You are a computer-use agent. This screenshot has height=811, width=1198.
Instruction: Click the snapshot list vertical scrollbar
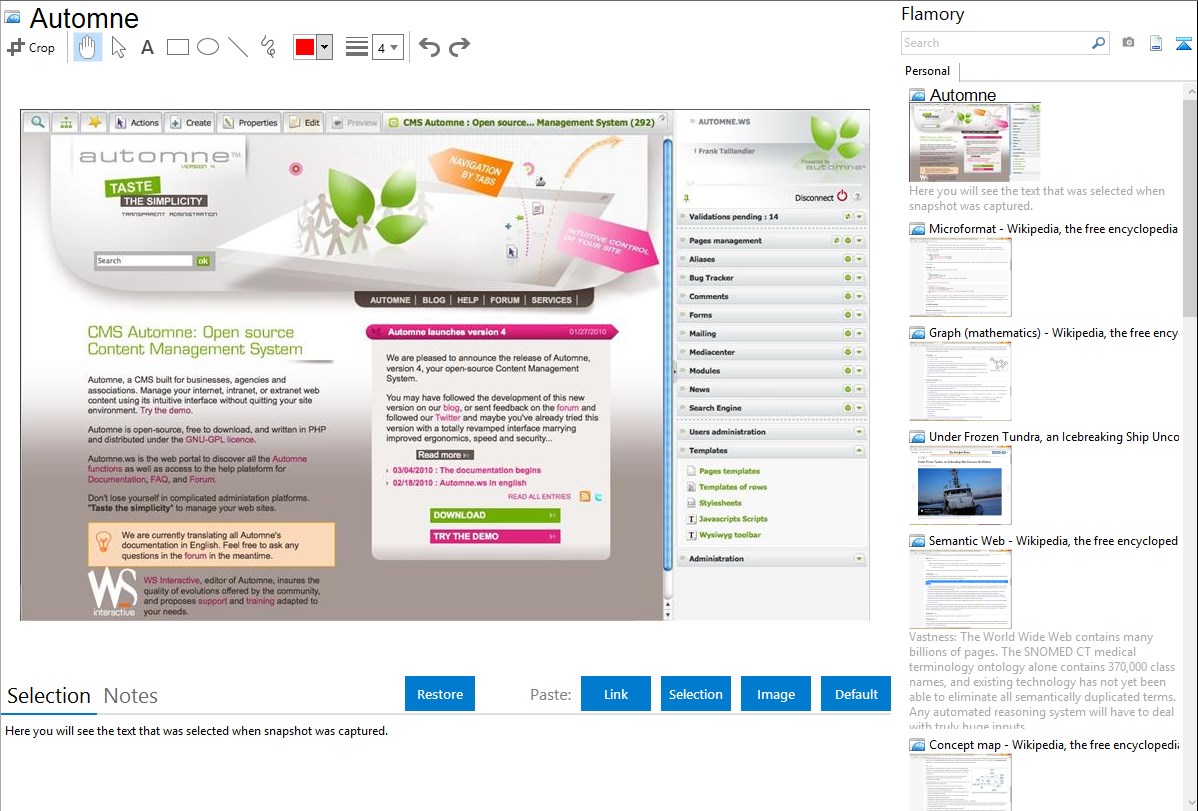coord(1190,206)
